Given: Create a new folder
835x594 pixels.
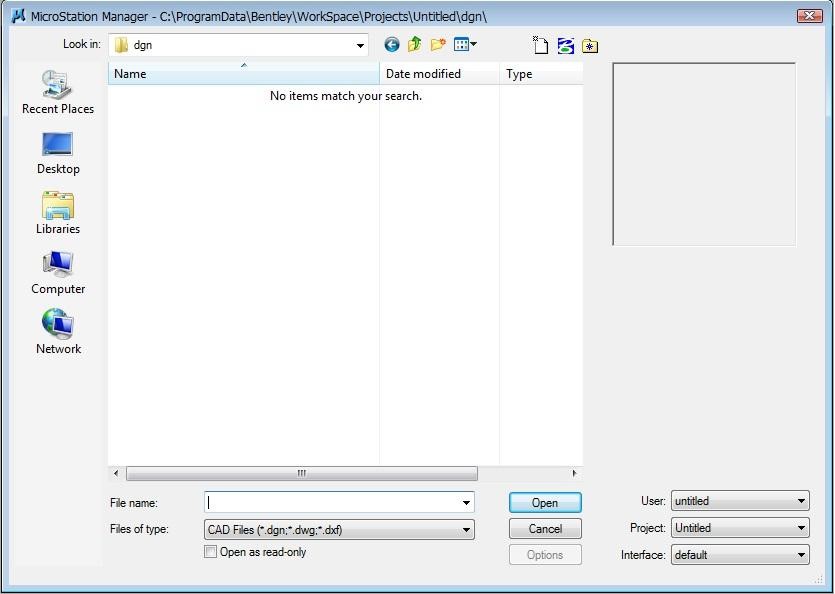Looking at the screenshot, I should 438,45.
